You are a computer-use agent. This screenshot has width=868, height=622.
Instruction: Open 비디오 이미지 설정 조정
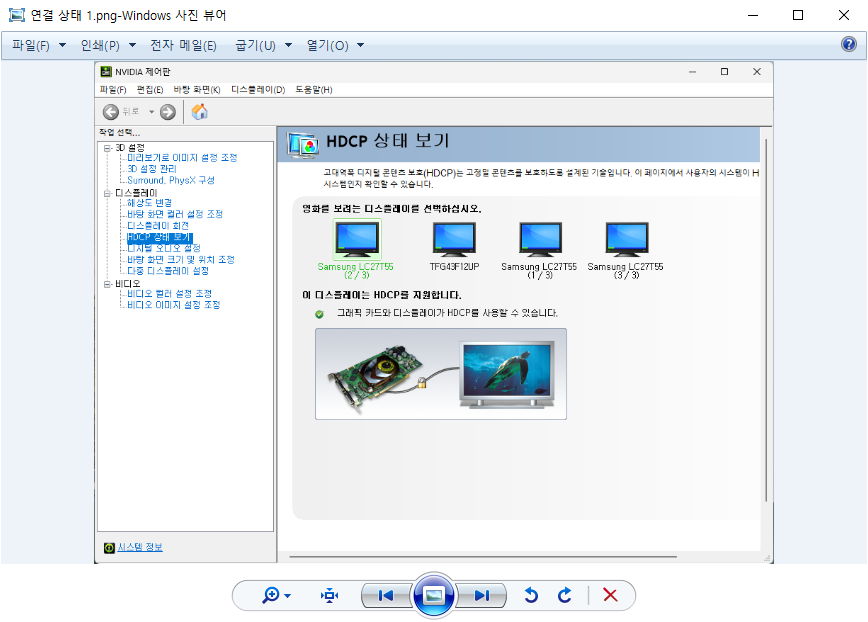tap(174, 305)
